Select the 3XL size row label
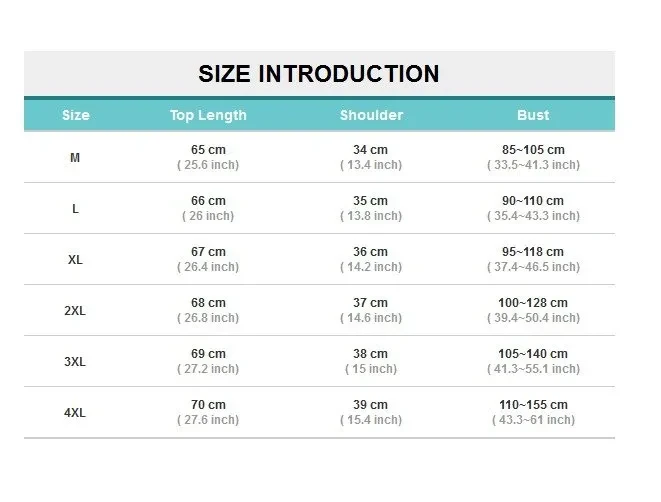 pyautogui.click(x=75, y=361)
